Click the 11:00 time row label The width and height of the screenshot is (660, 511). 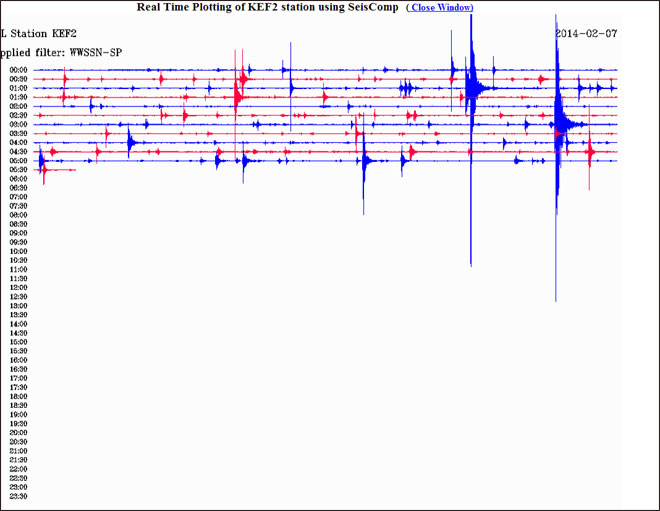tap(18, 270)
